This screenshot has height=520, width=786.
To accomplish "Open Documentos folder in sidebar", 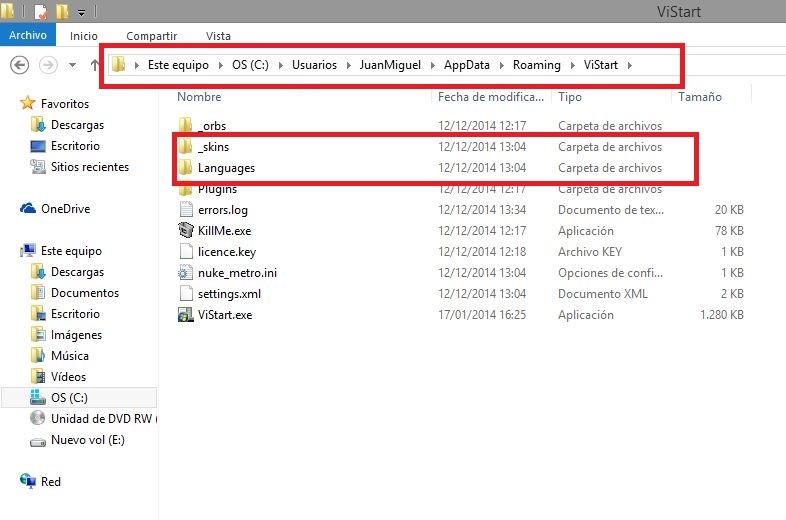I will click(x=85, y=293).
